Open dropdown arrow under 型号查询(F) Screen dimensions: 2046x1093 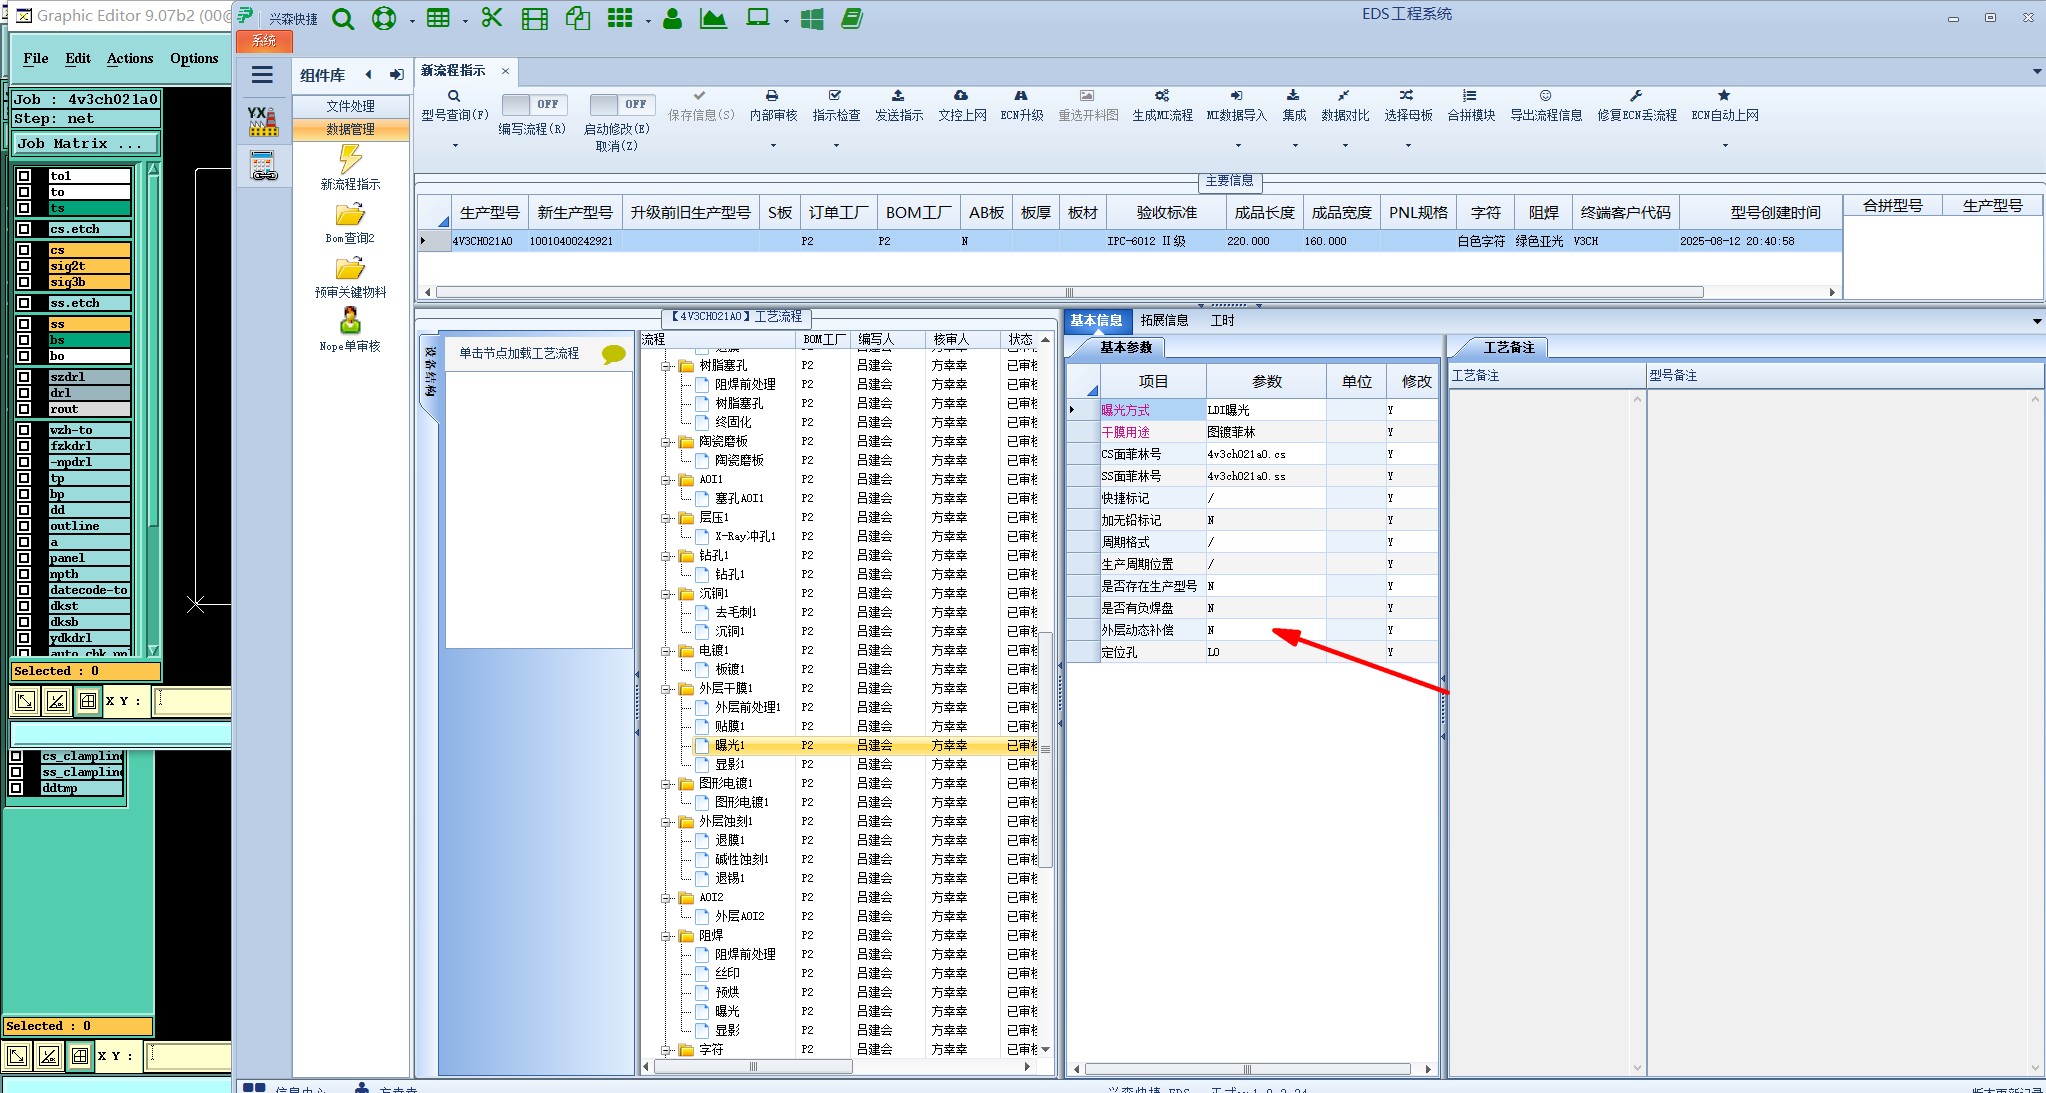[455, 146]
